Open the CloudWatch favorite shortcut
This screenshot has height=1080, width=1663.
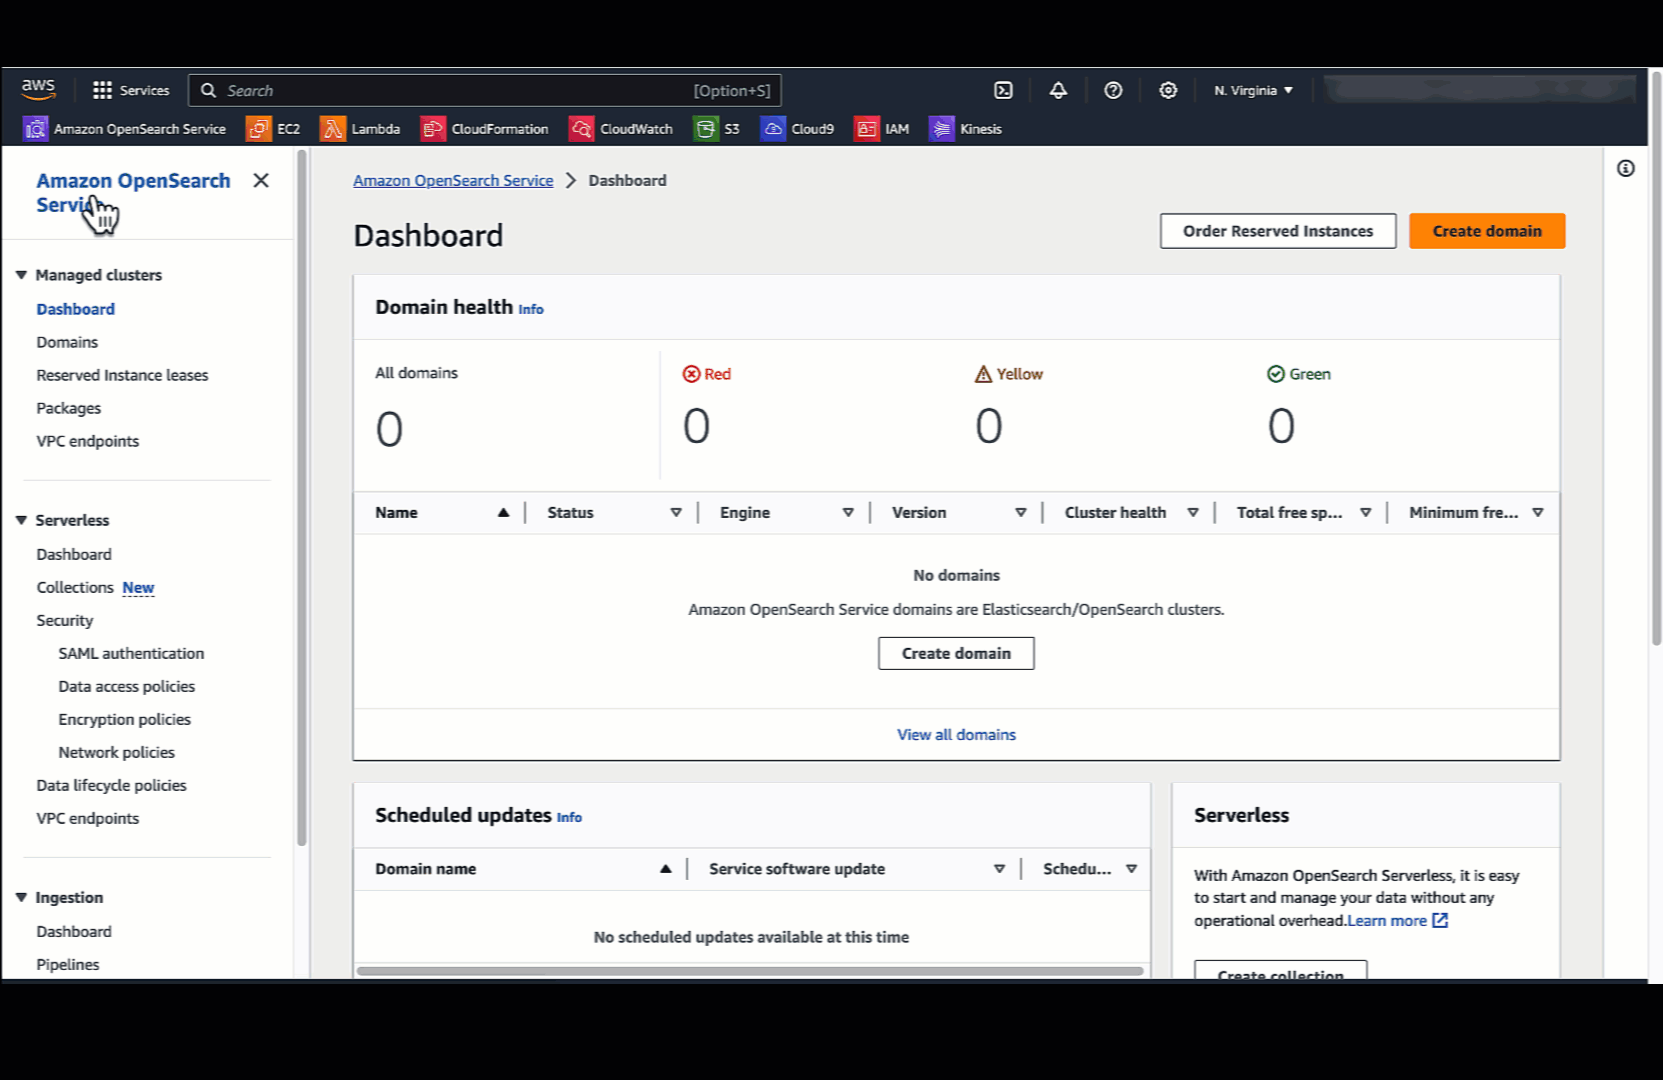pos(621,129)
